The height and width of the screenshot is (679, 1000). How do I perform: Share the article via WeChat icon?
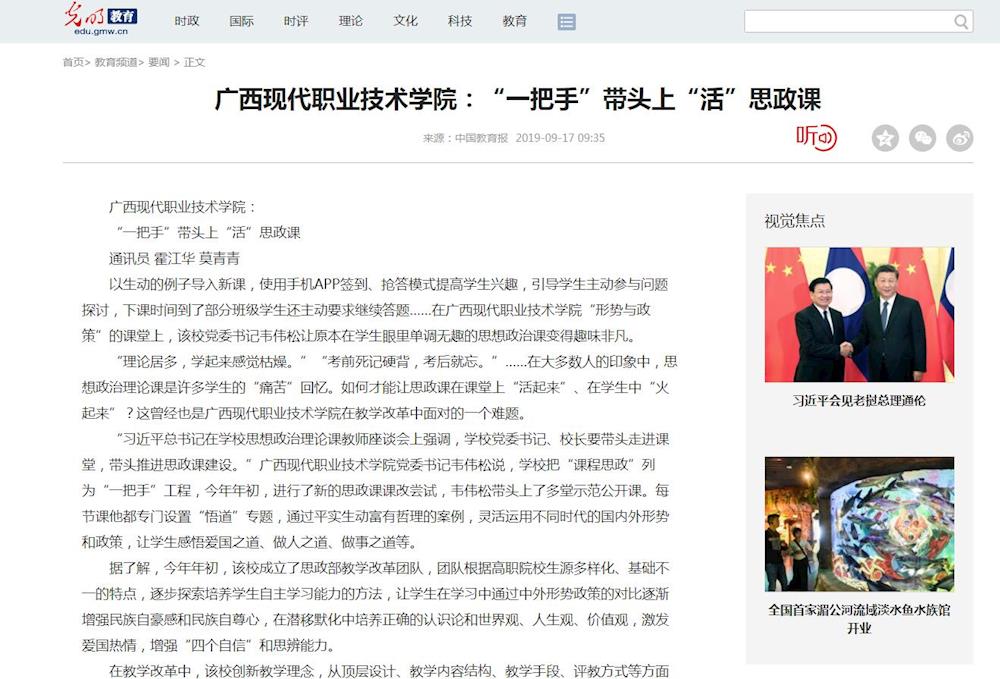(922, 138)
